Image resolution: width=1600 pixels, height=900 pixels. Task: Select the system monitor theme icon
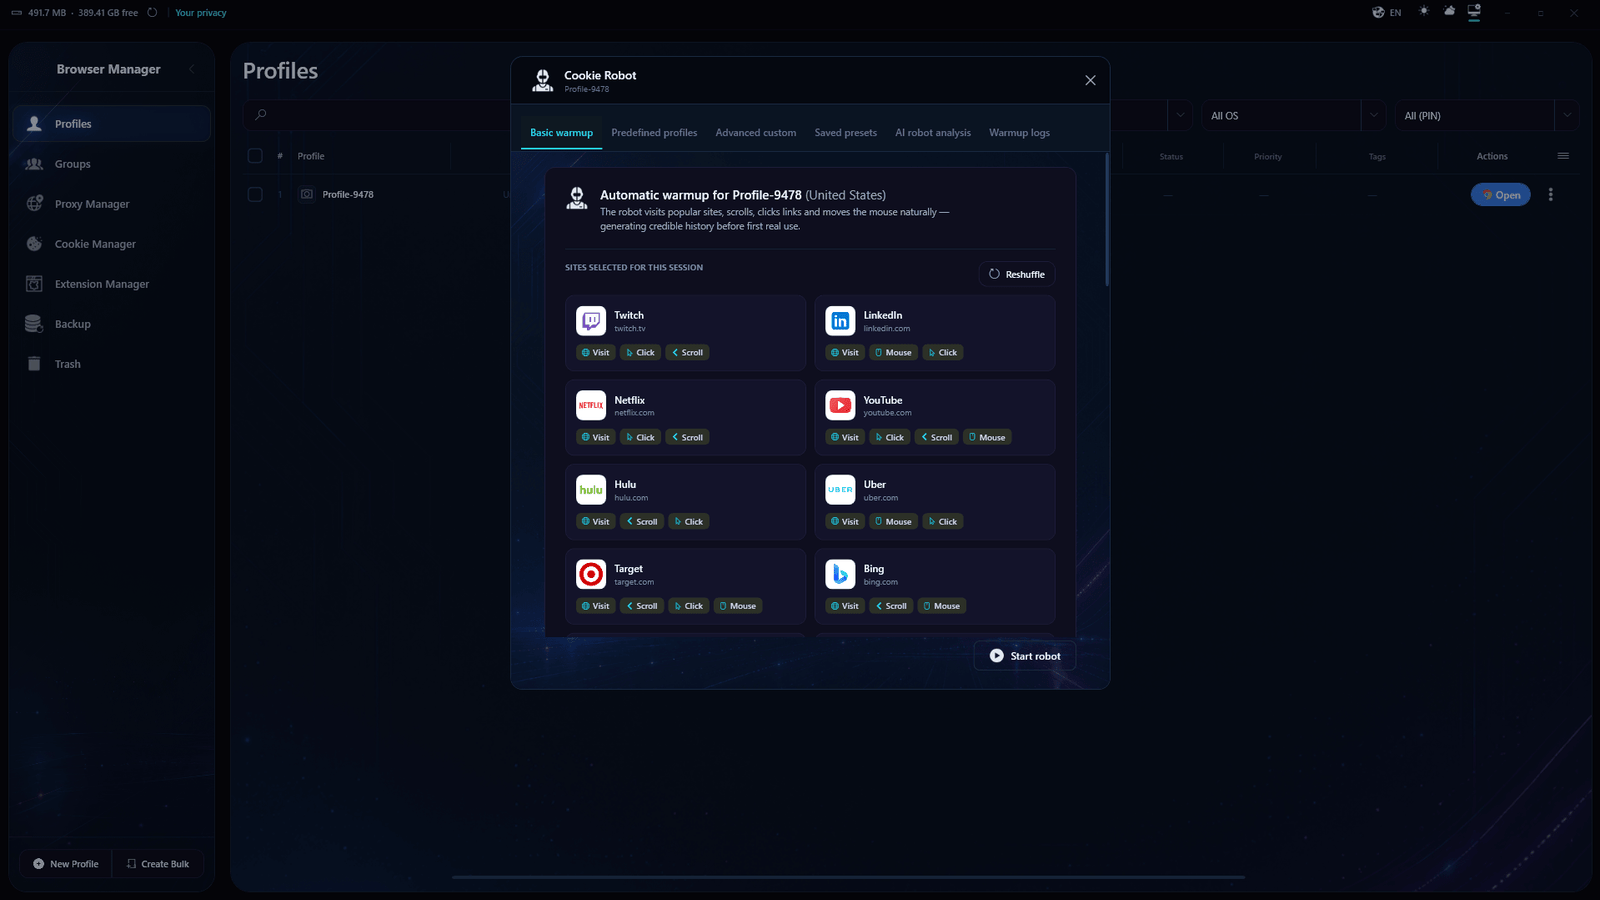click(1474, 11)
